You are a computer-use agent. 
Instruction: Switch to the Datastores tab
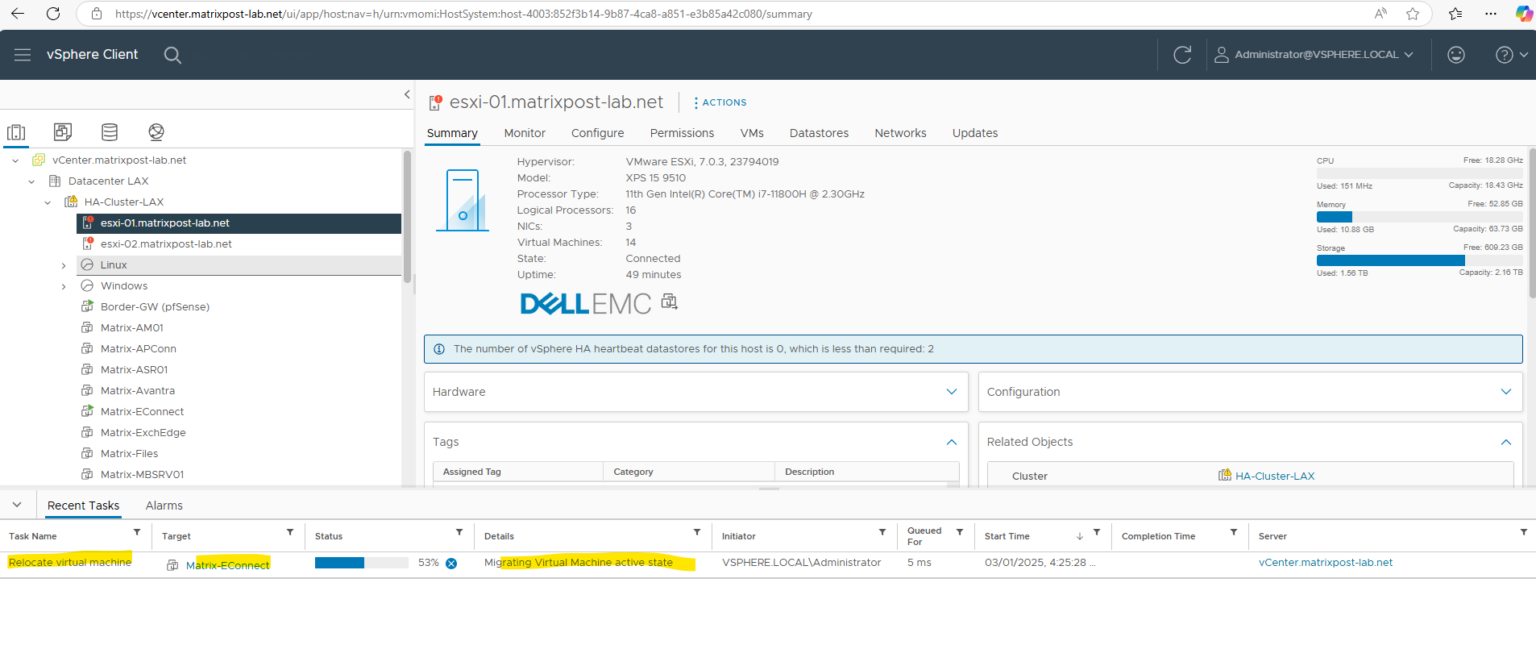(818, 132)
